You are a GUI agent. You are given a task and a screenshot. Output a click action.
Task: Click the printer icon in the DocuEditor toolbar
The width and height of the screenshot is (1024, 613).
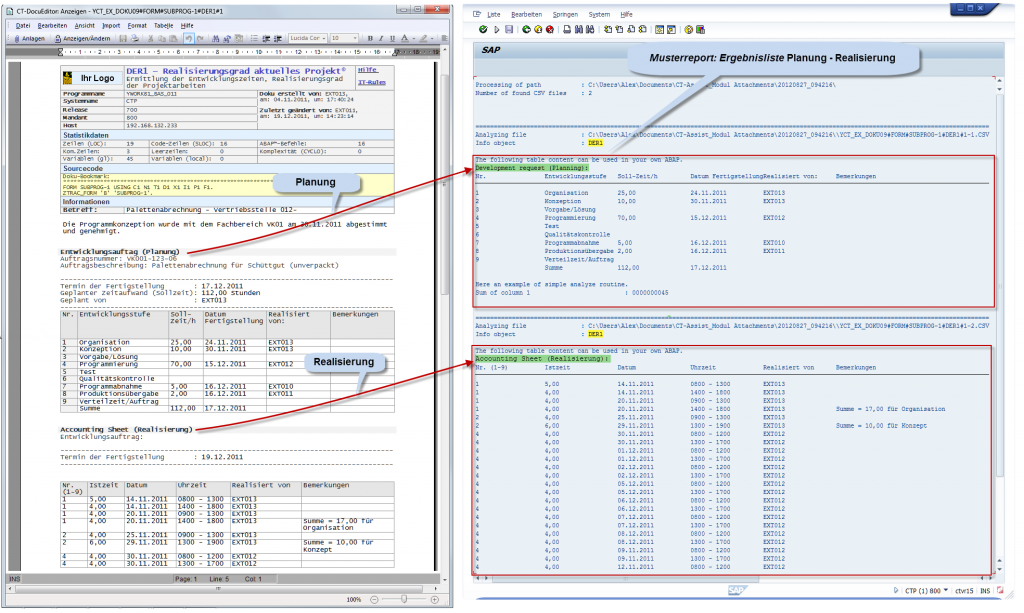pyautogui.click(x=133, y=39)
